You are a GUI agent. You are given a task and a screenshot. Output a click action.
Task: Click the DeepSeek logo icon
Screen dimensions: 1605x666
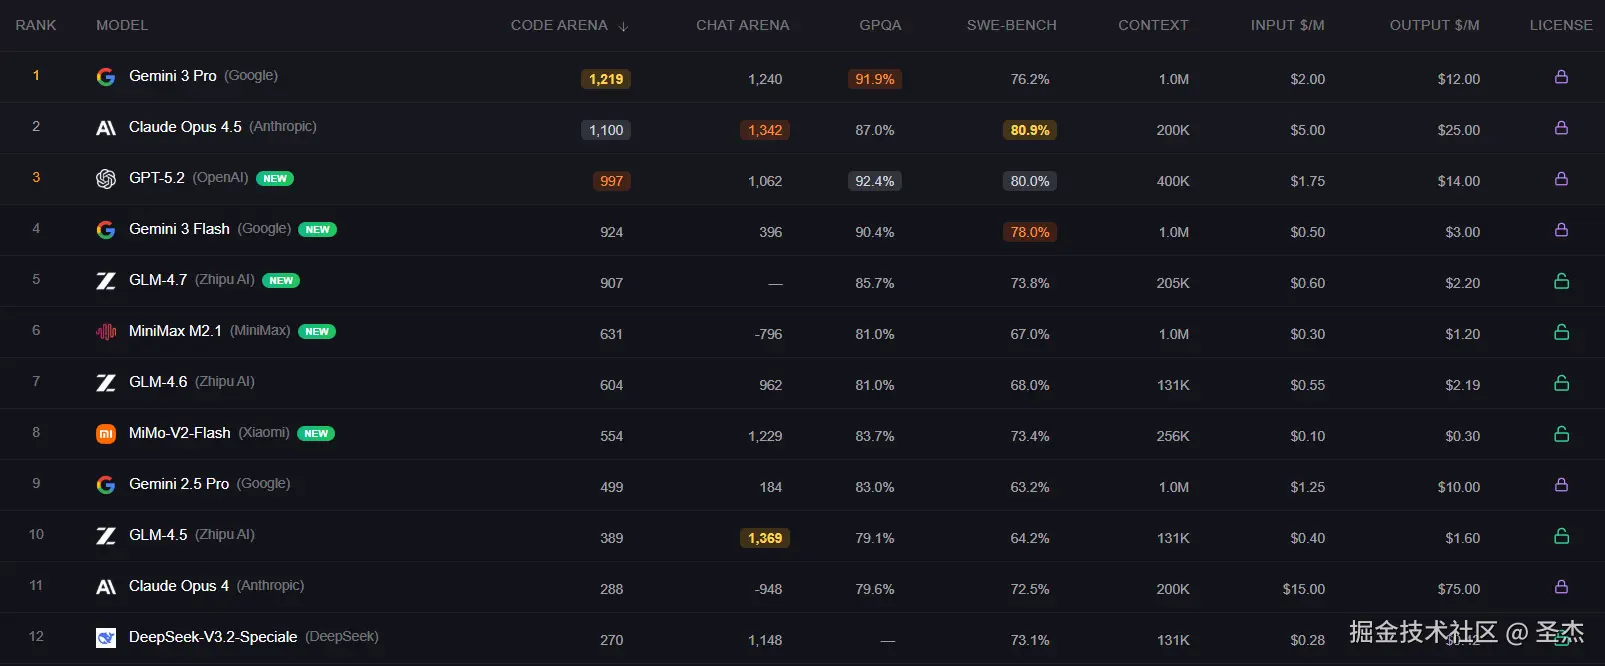pyautogui.click(x=105, y=638)
